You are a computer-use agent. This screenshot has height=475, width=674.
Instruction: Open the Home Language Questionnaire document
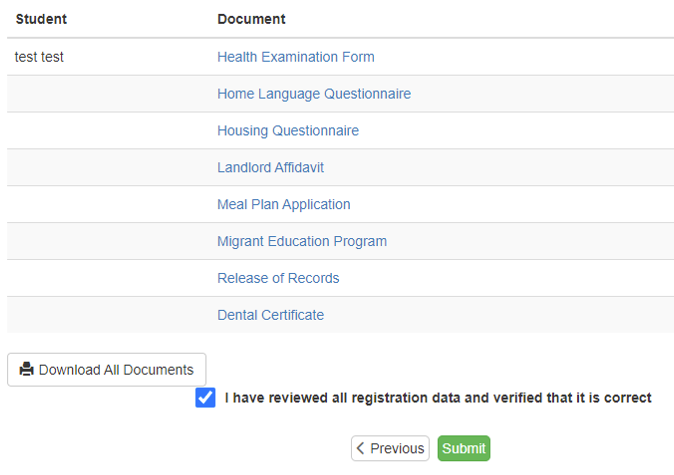click(x=313, y=94)
